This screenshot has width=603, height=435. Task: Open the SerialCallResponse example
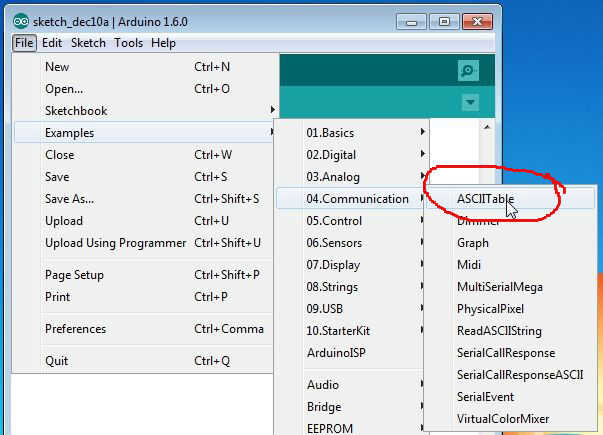(x=510, y=353)
